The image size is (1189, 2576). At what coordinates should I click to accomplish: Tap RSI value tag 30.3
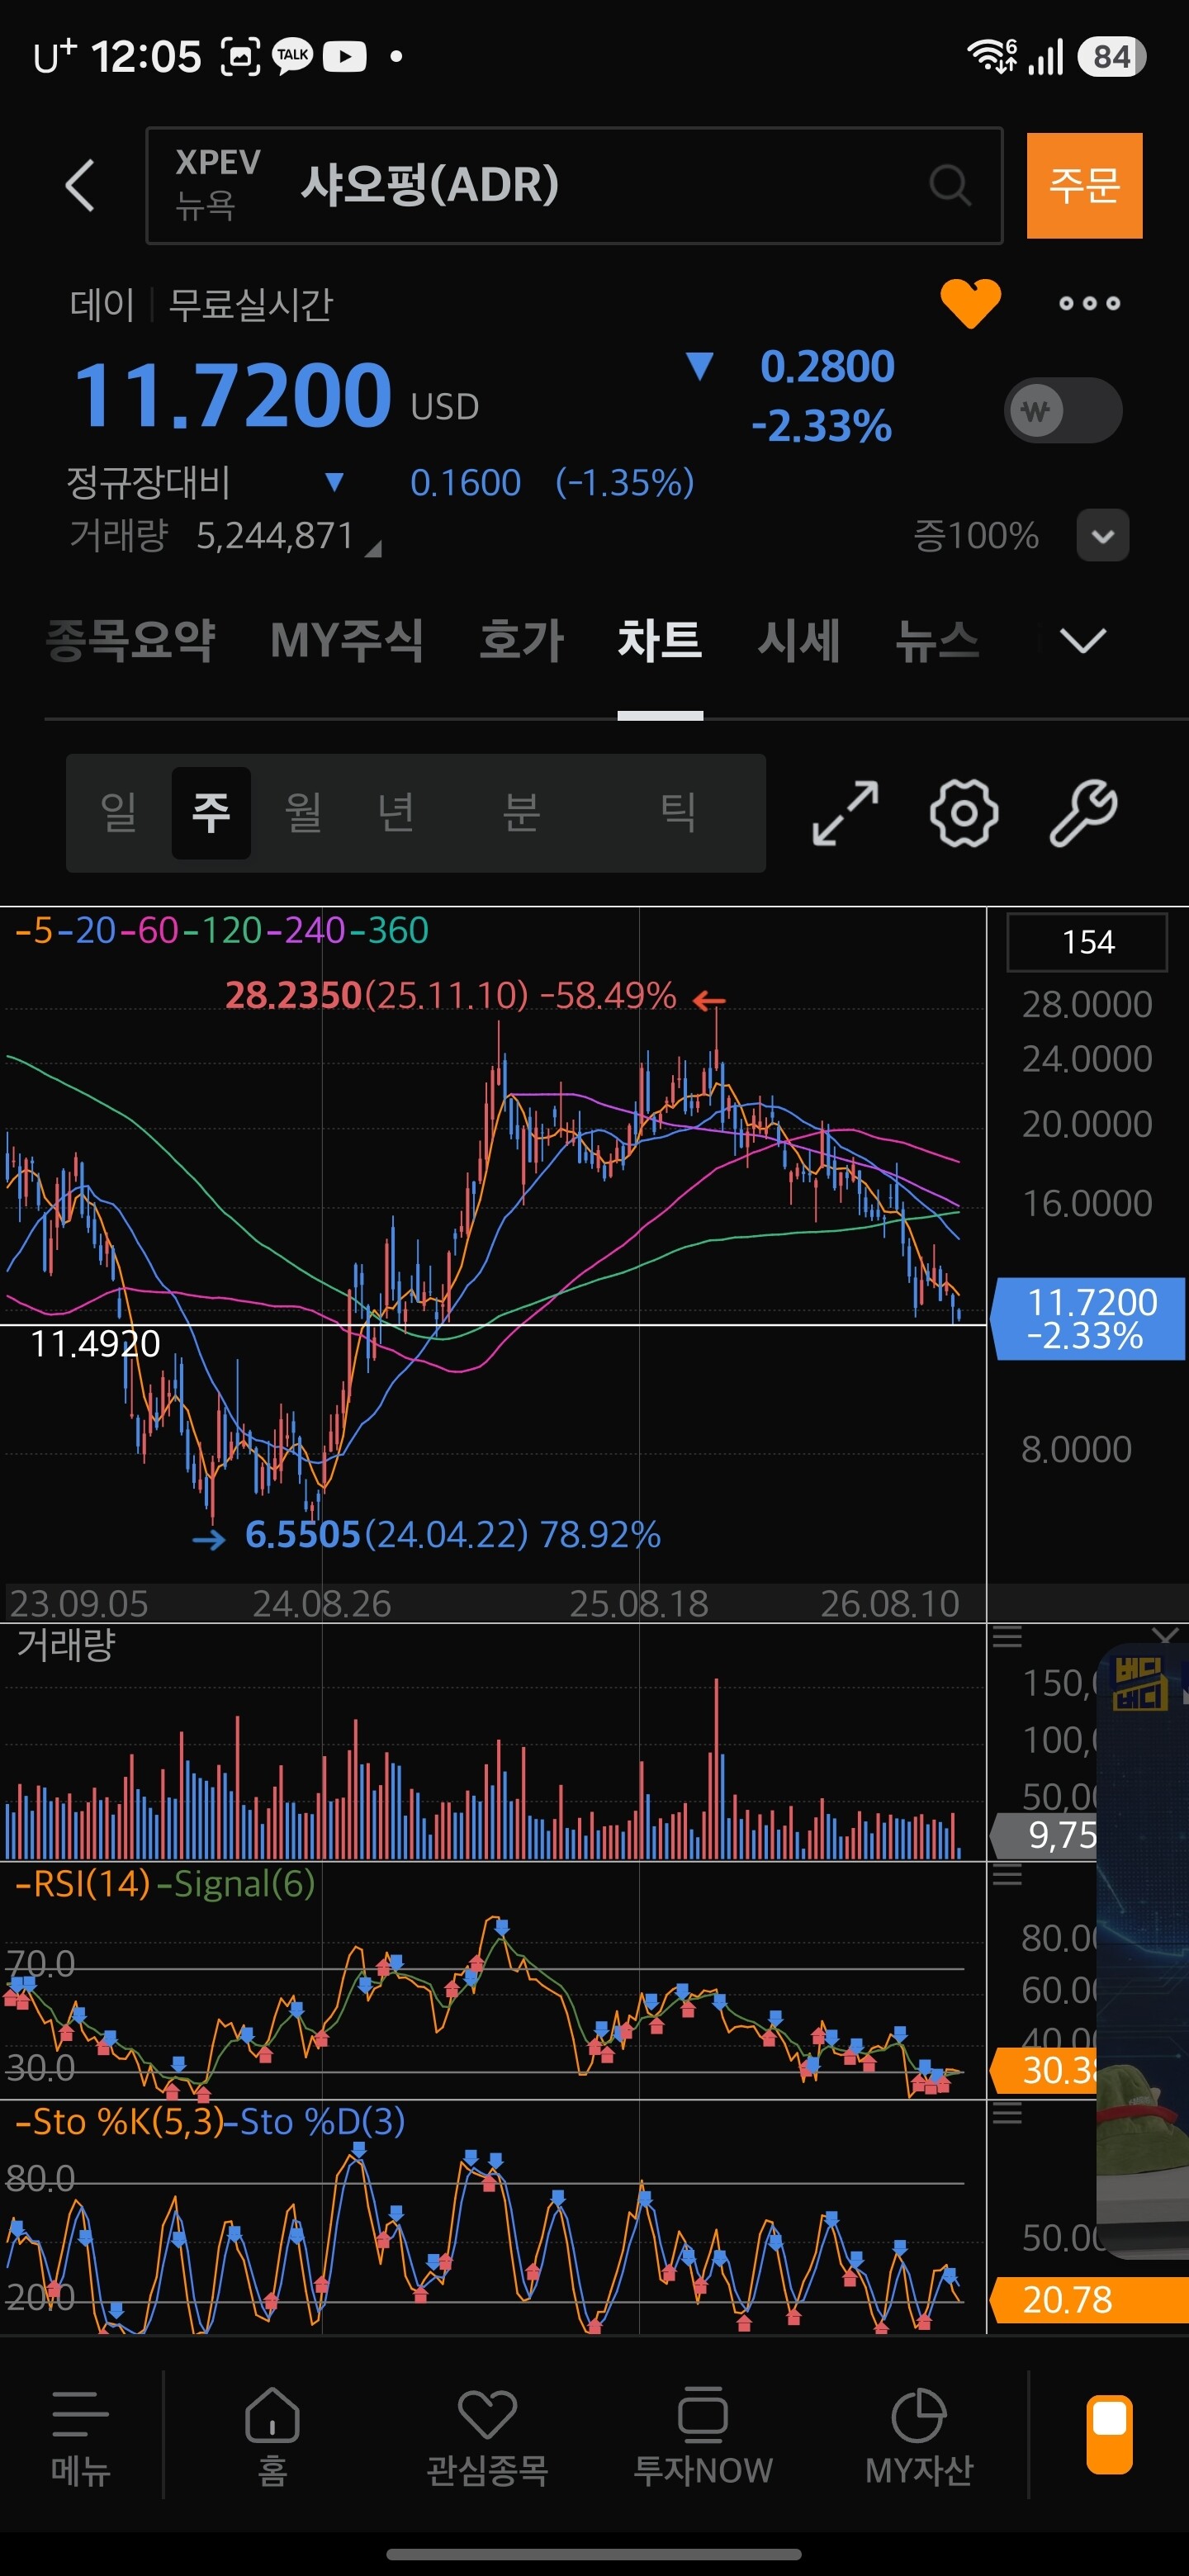[1044, 2070]
